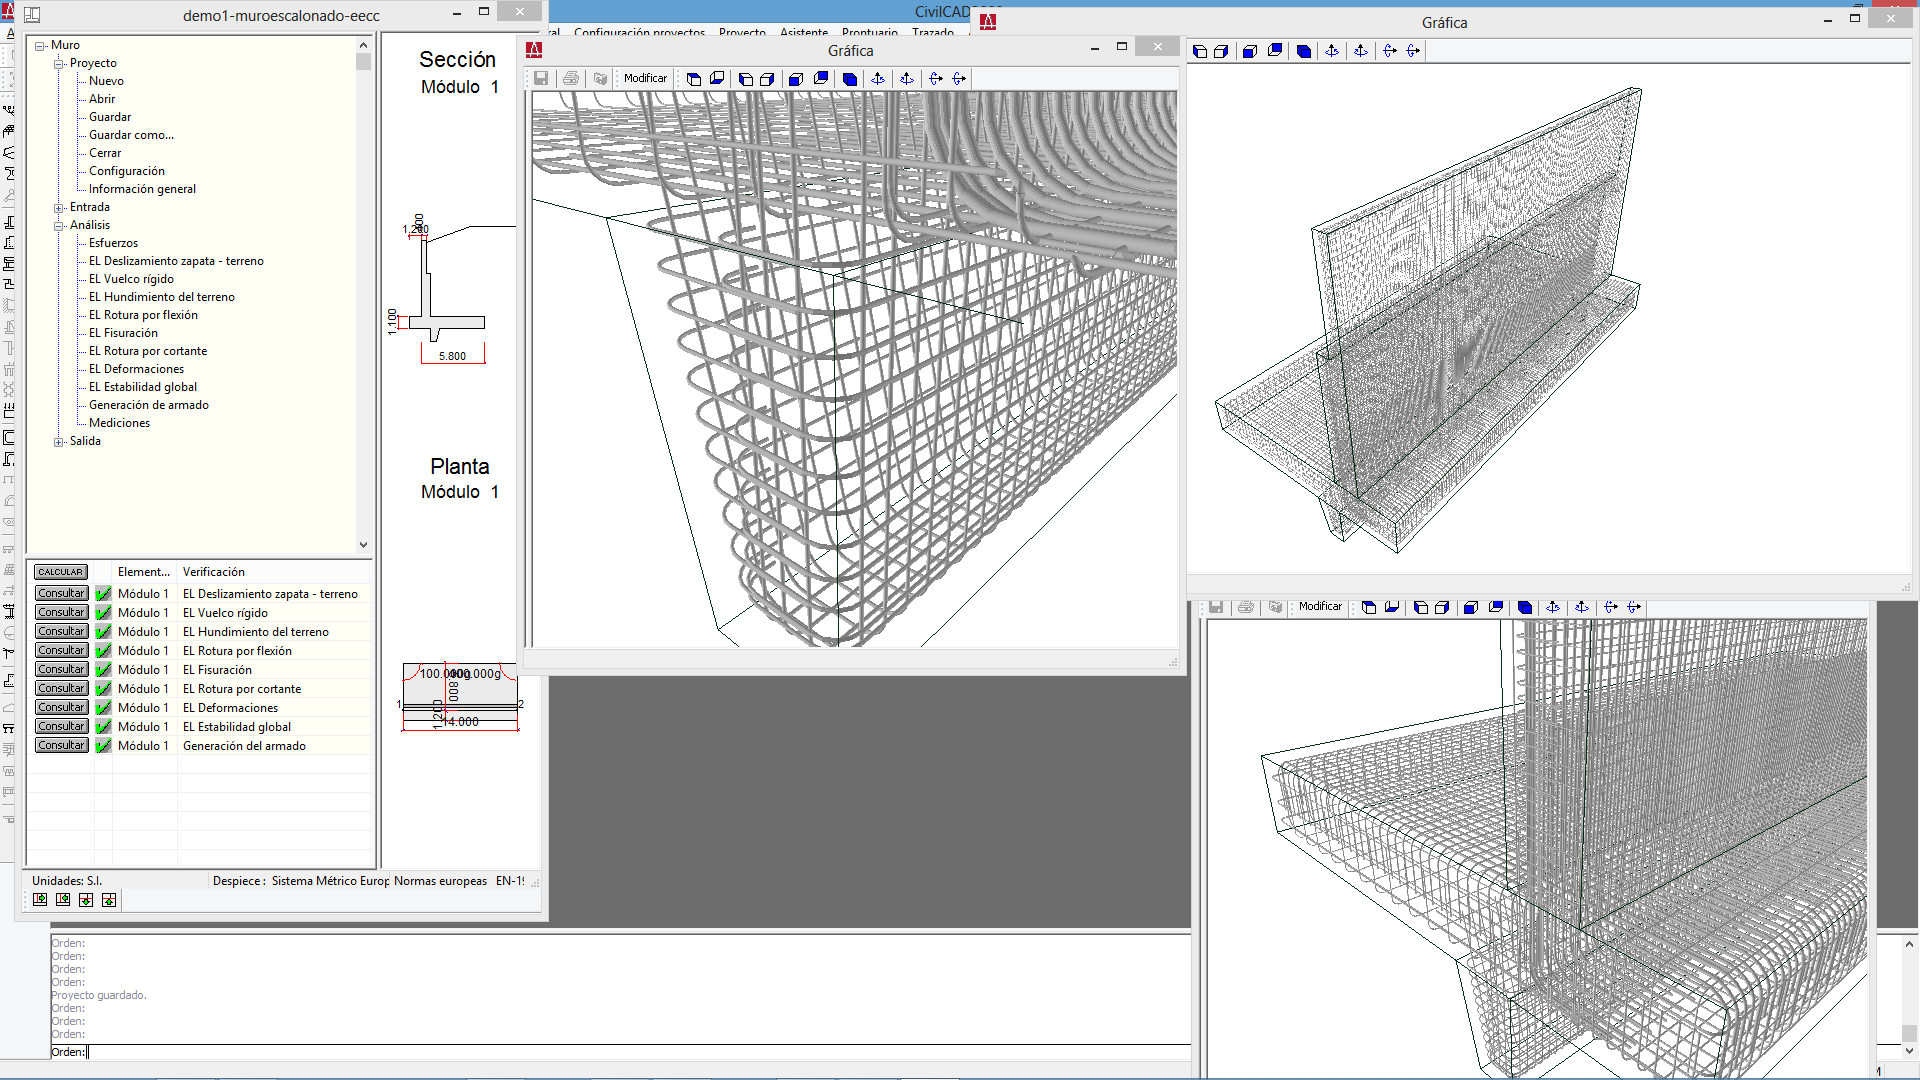Select third cube view icon in the top-right Gráfica window
The image size is (1920, 1080).
[x=1250, y=51]
